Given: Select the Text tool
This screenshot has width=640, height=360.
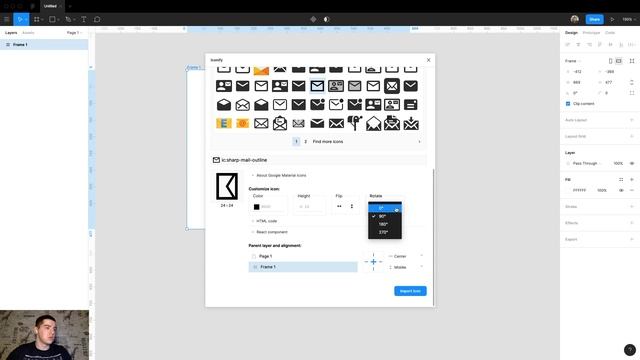Looking at the screenshot, I should point(84,19).
